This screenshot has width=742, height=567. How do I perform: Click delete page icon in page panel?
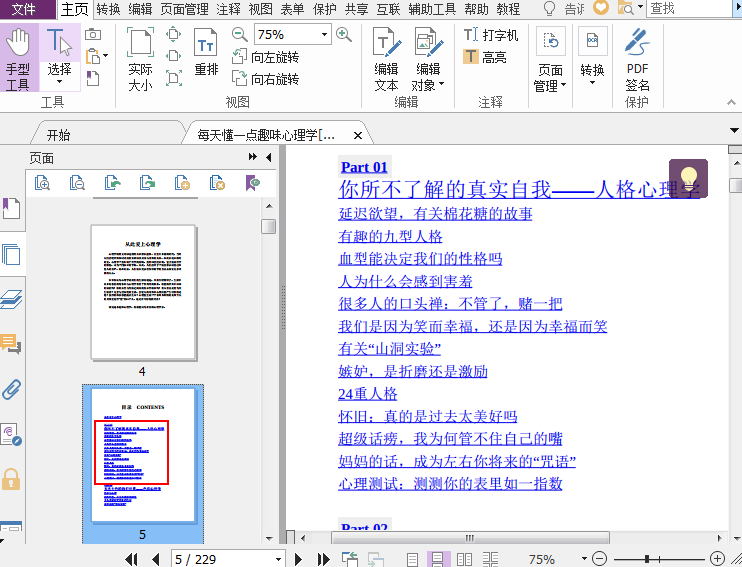click(217, 183)
